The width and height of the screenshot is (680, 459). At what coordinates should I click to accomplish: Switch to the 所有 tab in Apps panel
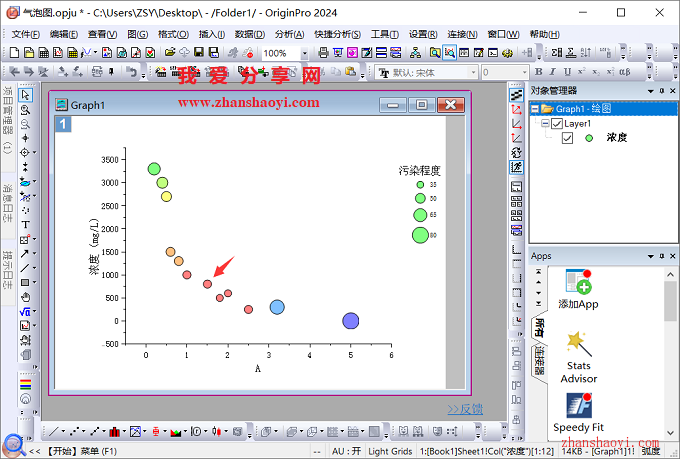coord(539,328)
